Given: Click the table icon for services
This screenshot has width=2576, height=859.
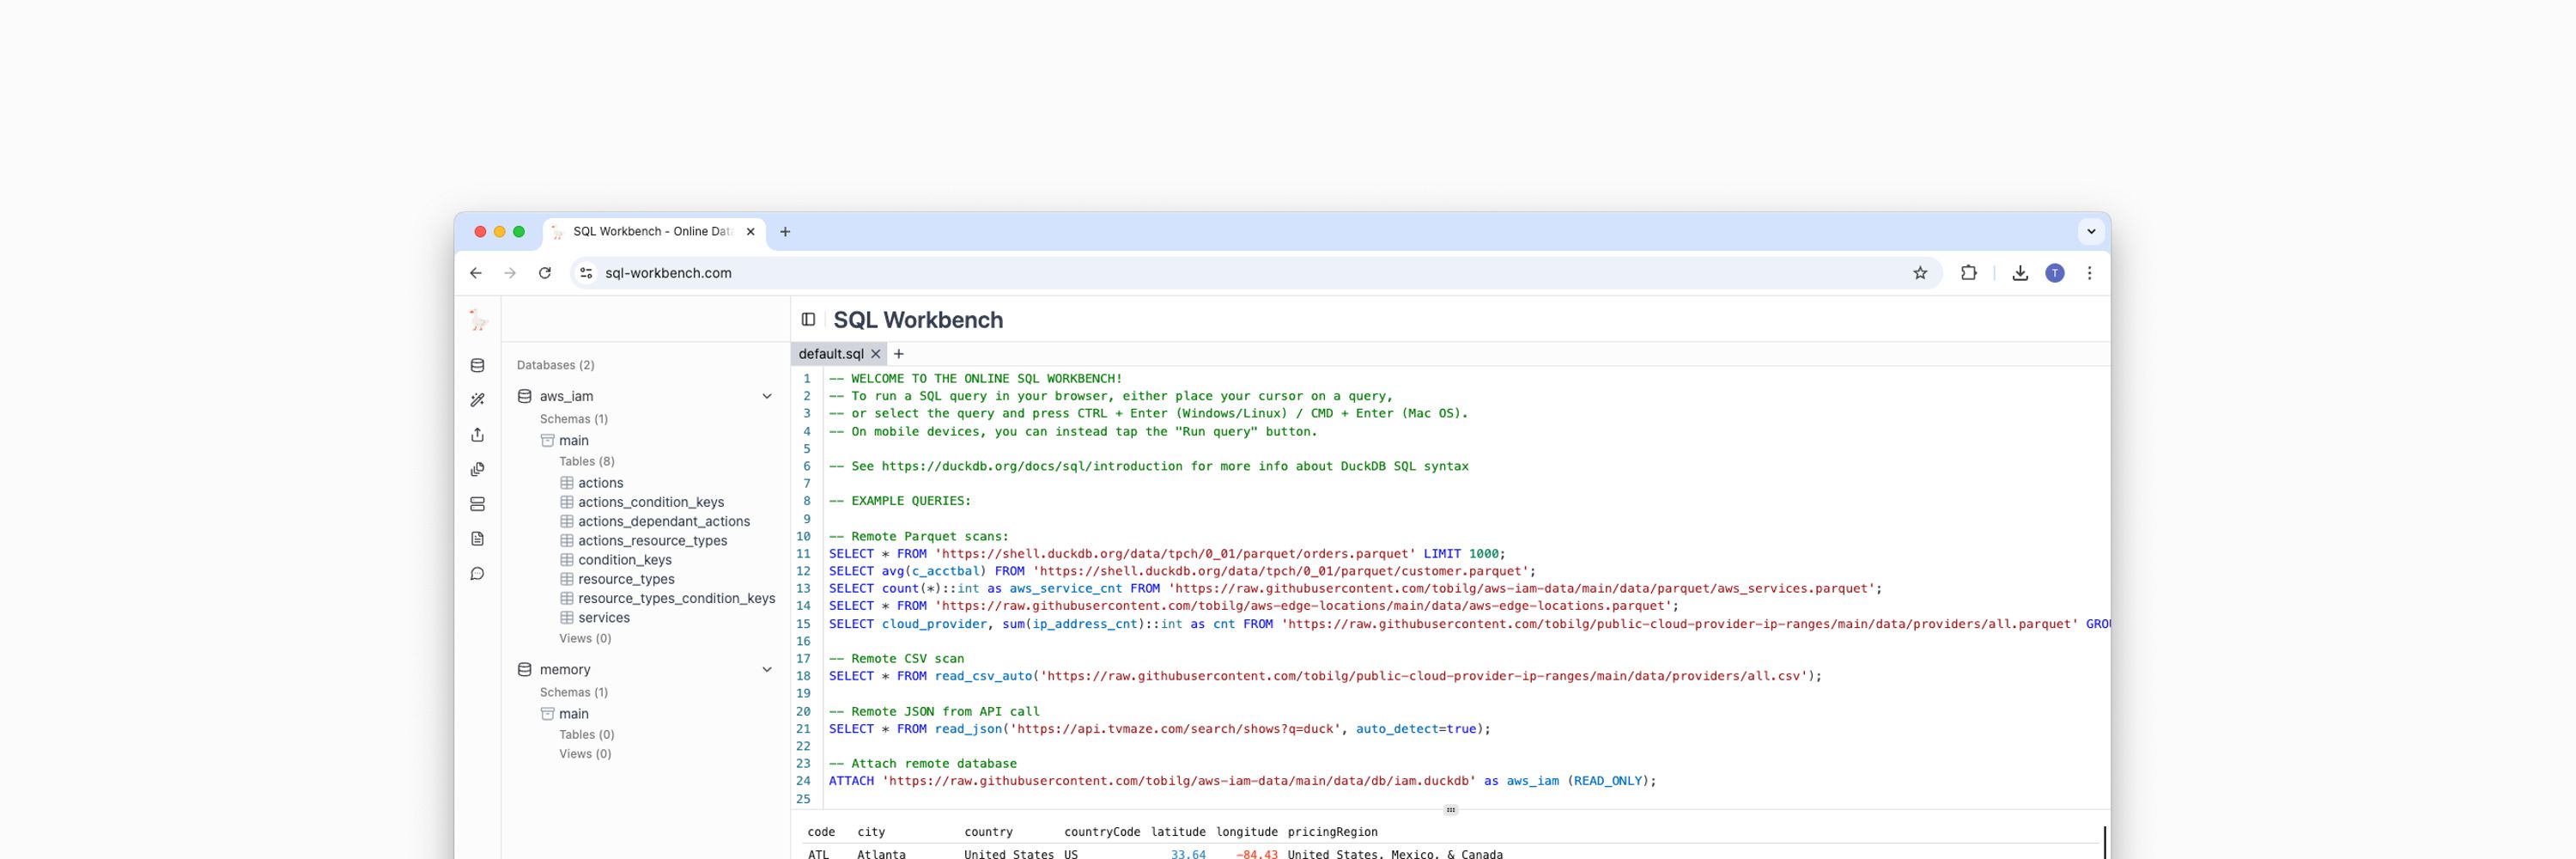Looking at the screenshot, I should click(567, 618).
